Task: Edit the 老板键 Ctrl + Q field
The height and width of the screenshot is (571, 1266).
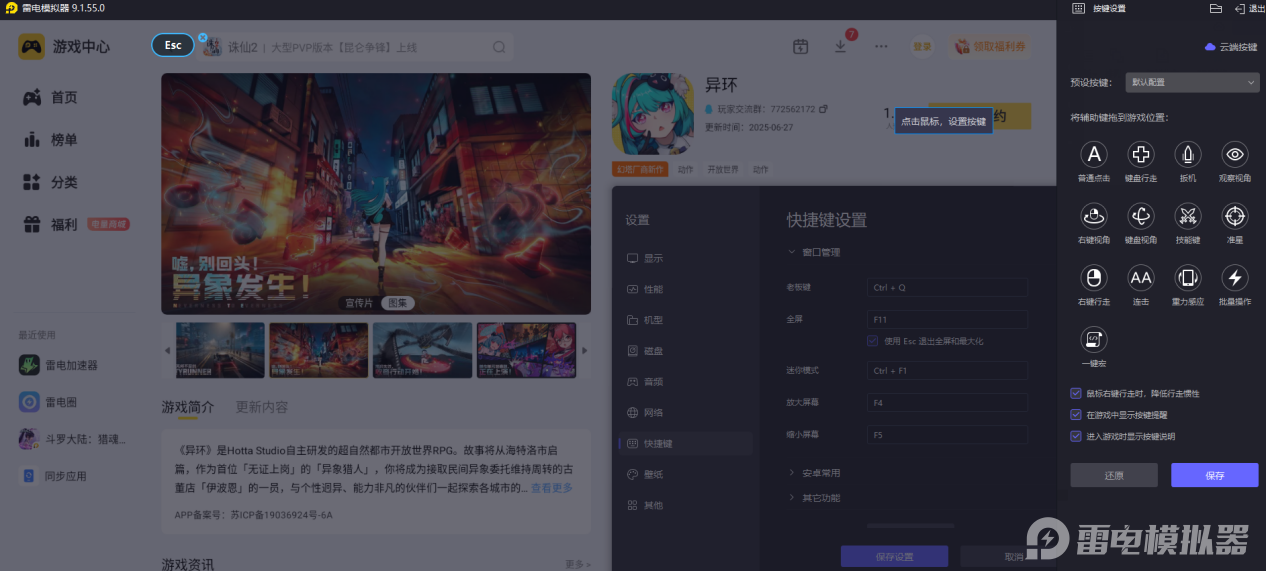Action: pos(947,288)
